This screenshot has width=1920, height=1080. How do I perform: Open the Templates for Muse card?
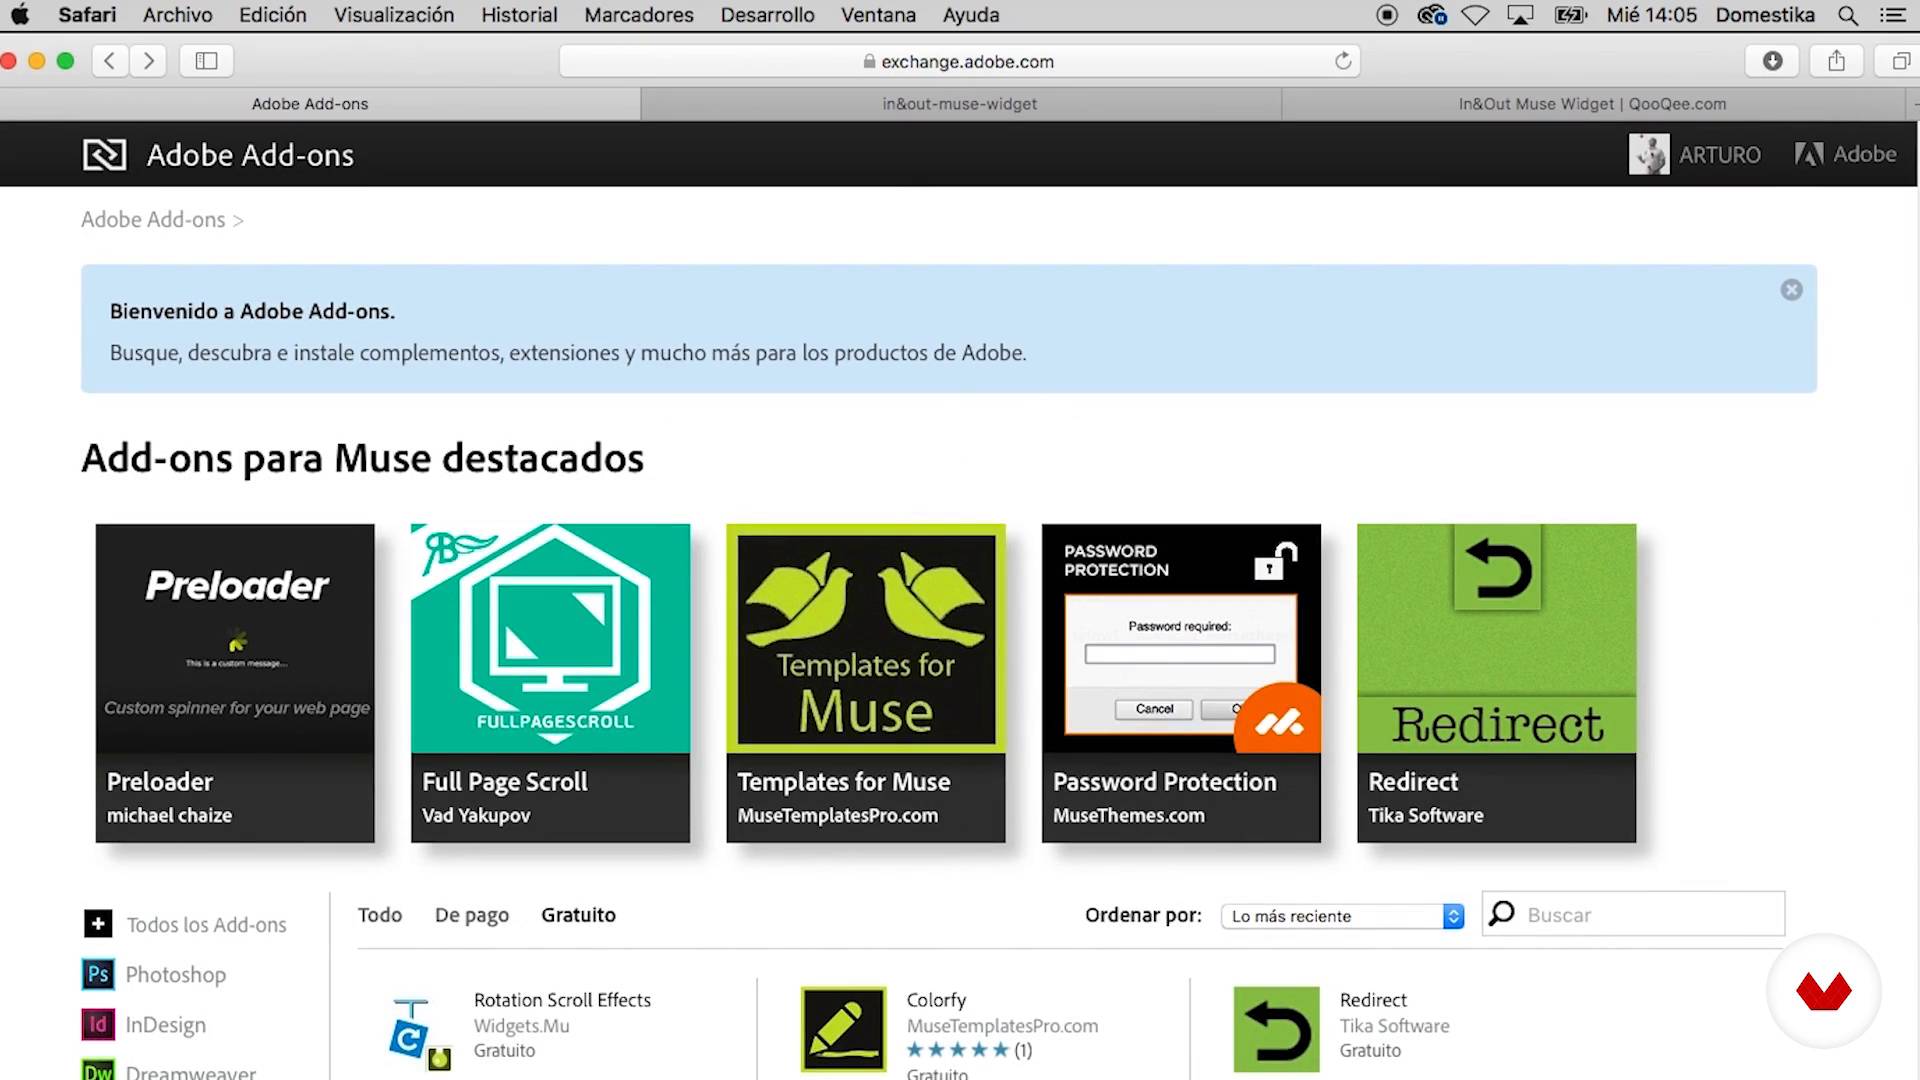866,683
